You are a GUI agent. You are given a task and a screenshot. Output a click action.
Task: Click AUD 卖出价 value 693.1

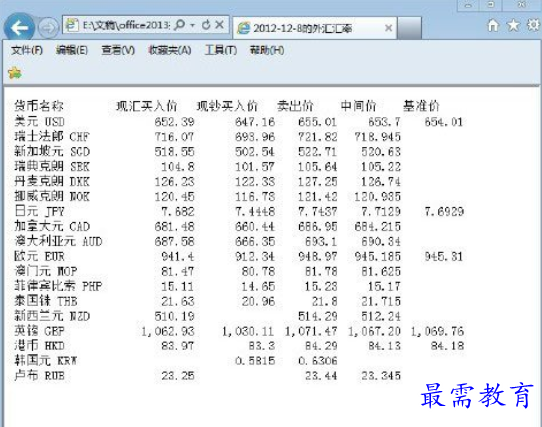(321, 241)
